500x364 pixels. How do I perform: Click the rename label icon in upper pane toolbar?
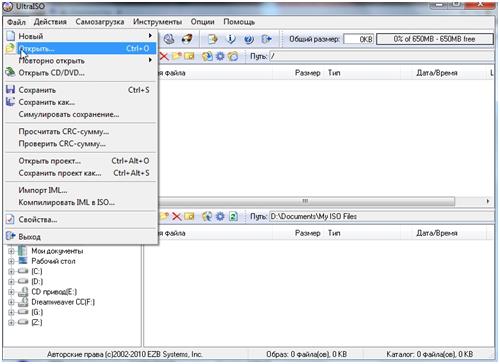189,56
